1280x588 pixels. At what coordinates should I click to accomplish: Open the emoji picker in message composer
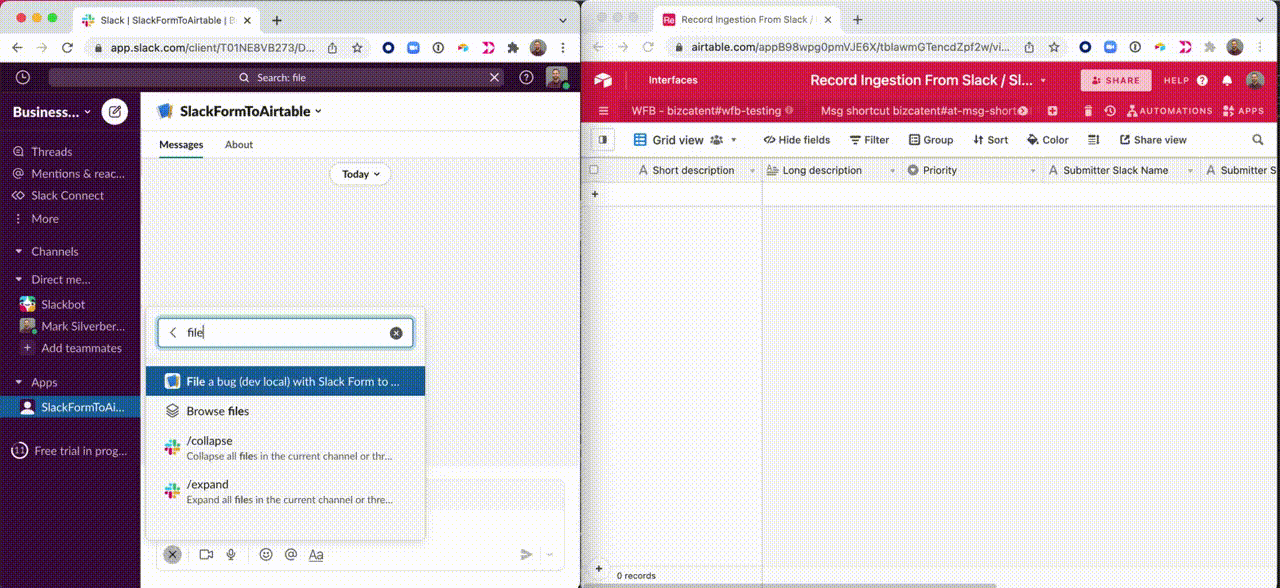pyautogui.click(x=266, y=554)
